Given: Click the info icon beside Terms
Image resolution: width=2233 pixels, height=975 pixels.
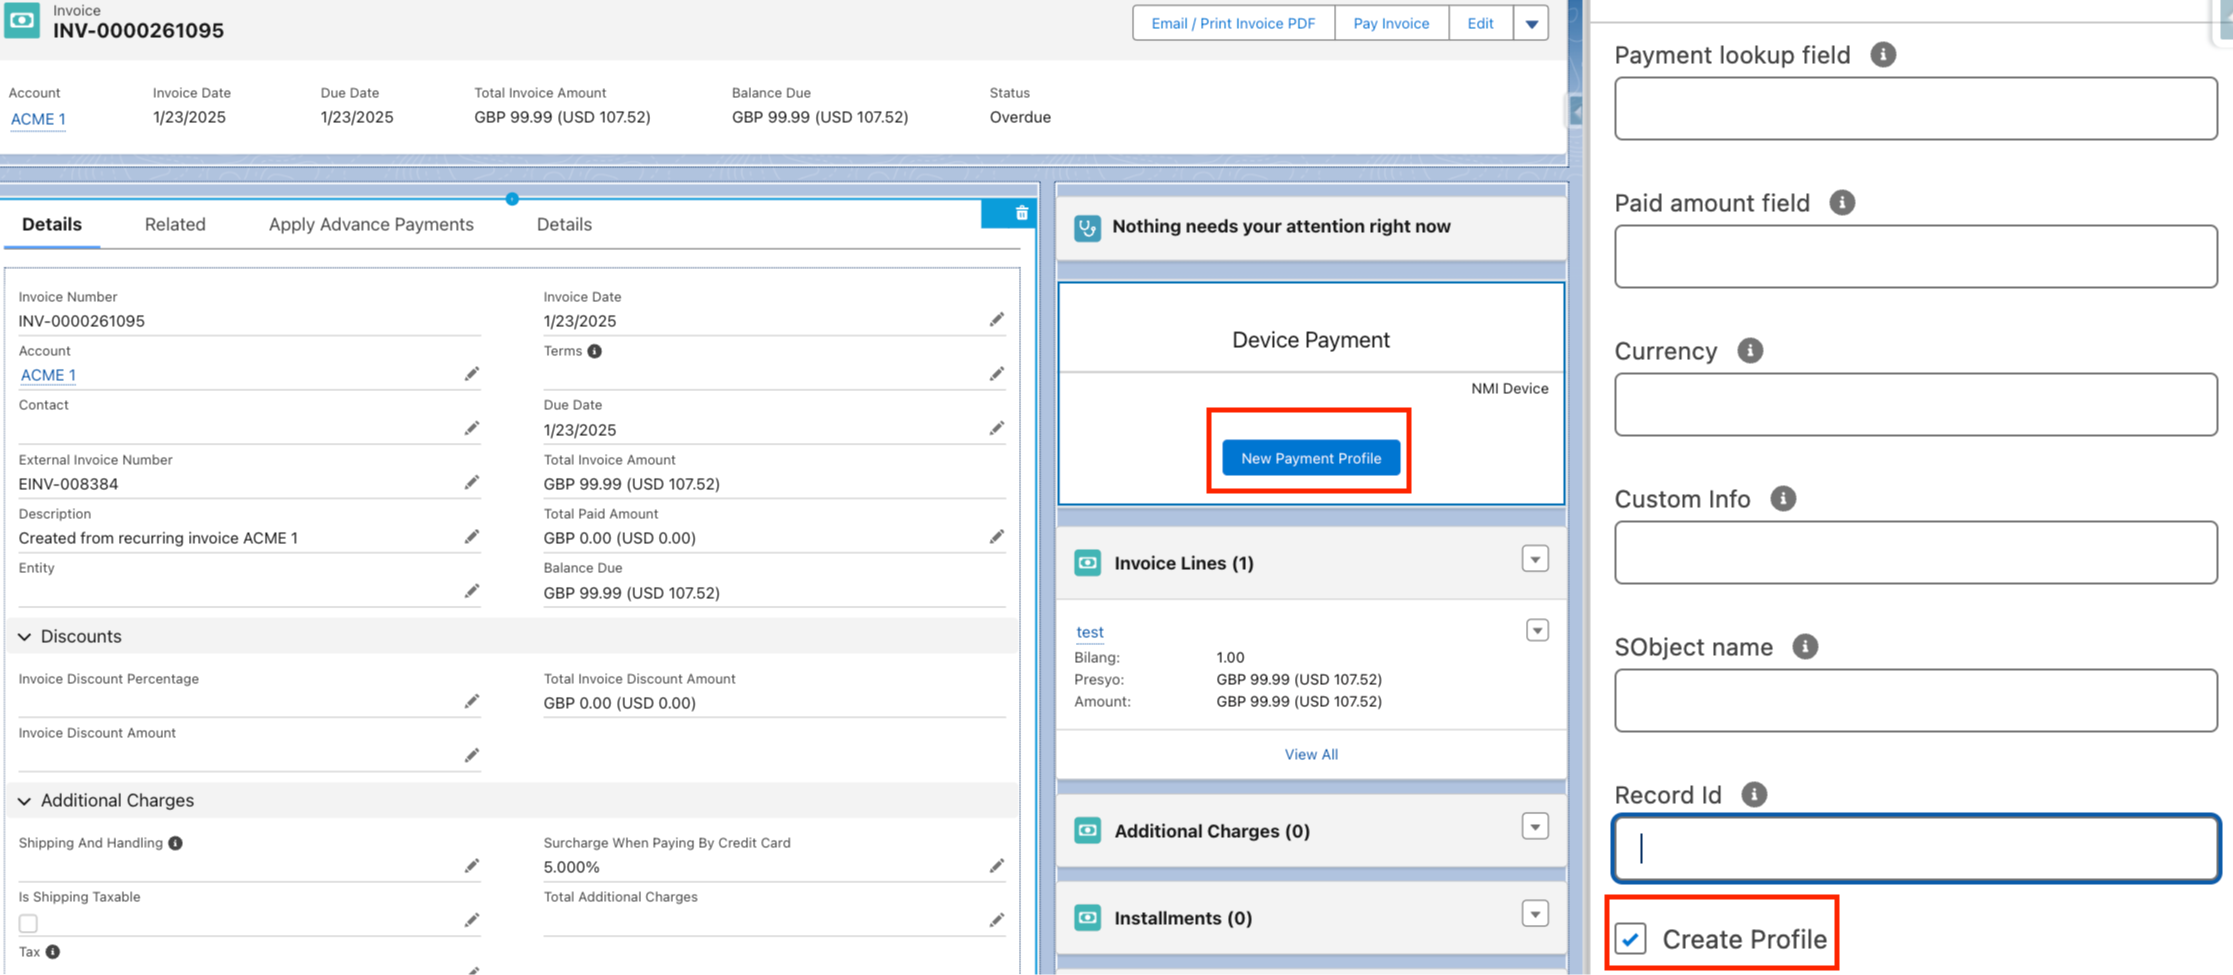Looking at the screenshot, I should 595,351.
